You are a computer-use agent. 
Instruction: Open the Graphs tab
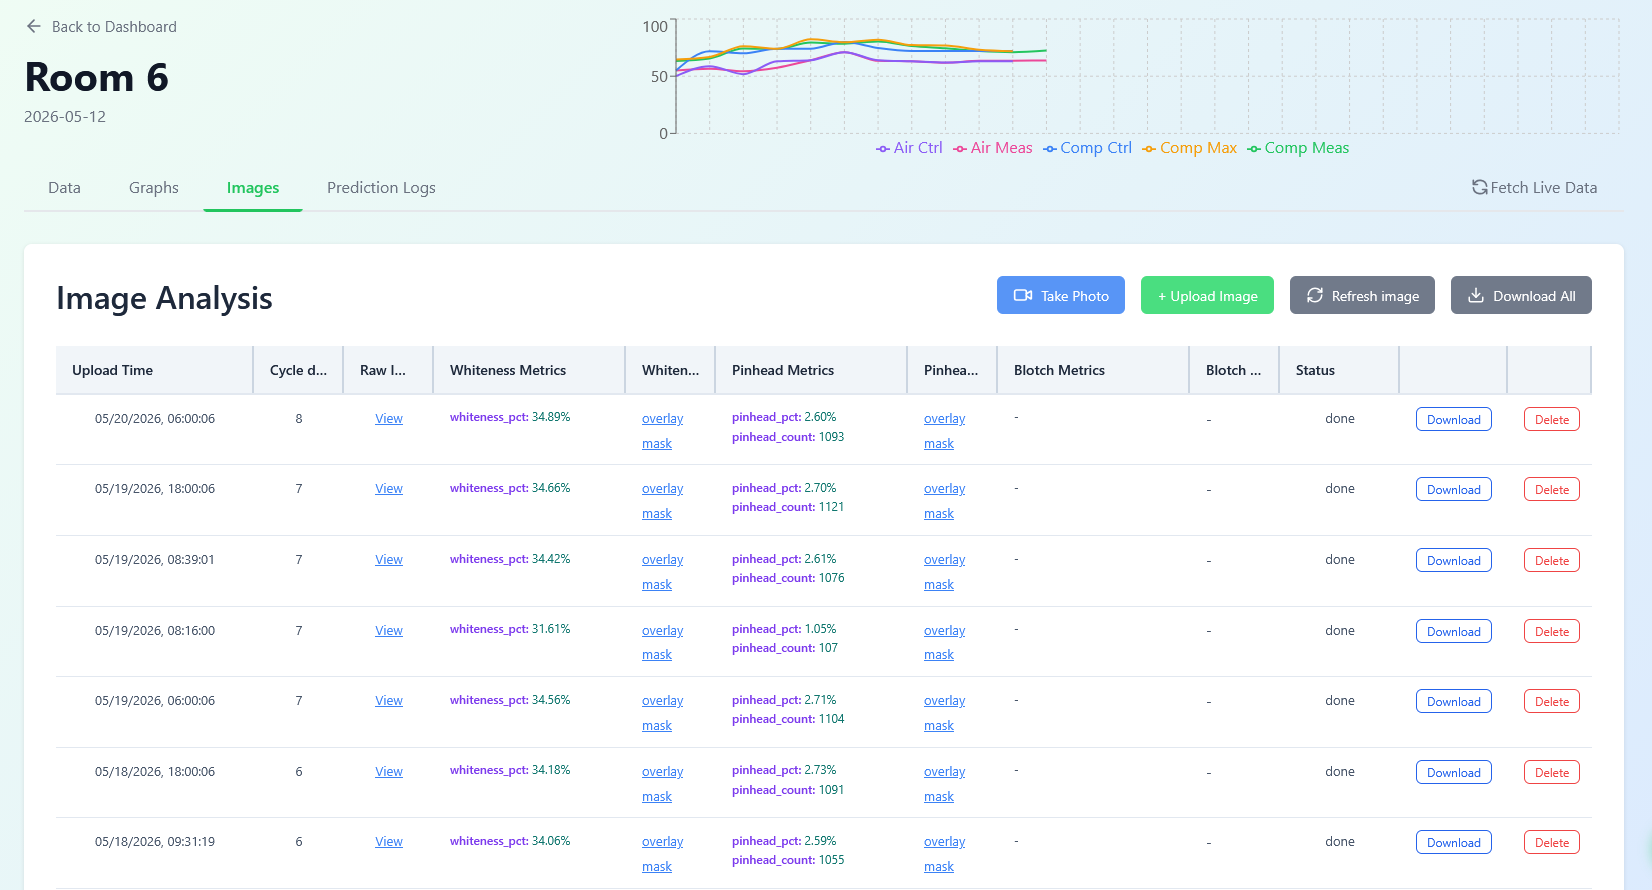pyautogui.click(x=154, y=188)
